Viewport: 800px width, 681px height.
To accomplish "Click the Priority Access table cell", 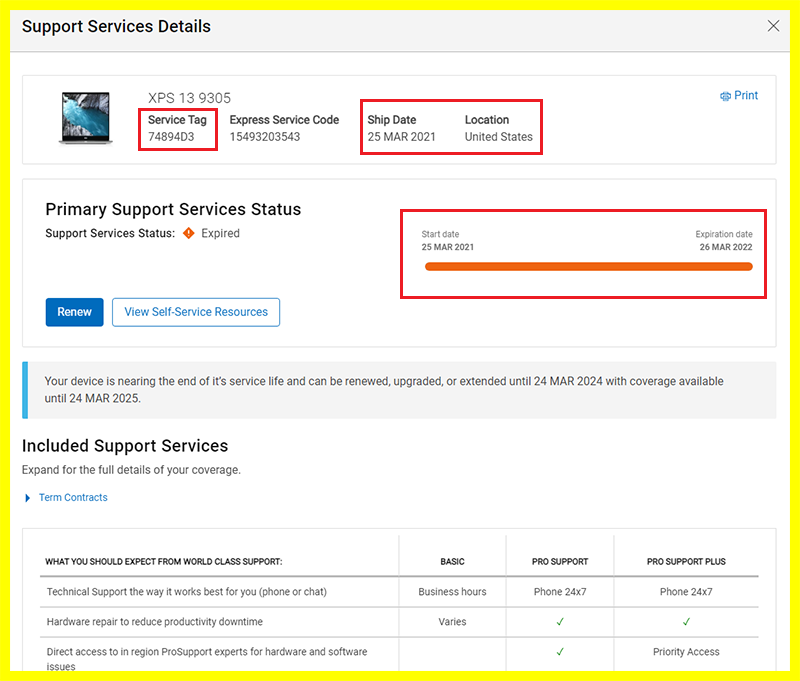I will click(x=686, y=652).
